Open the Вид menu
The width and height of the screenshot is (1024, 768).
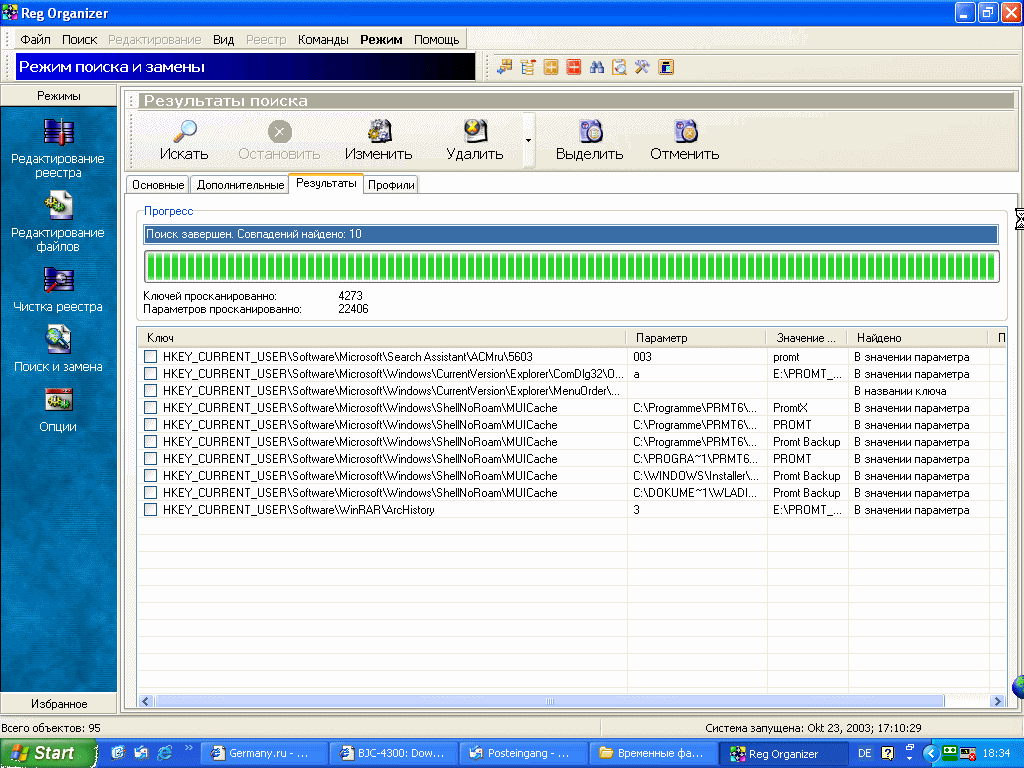click(x=223, y=39)
